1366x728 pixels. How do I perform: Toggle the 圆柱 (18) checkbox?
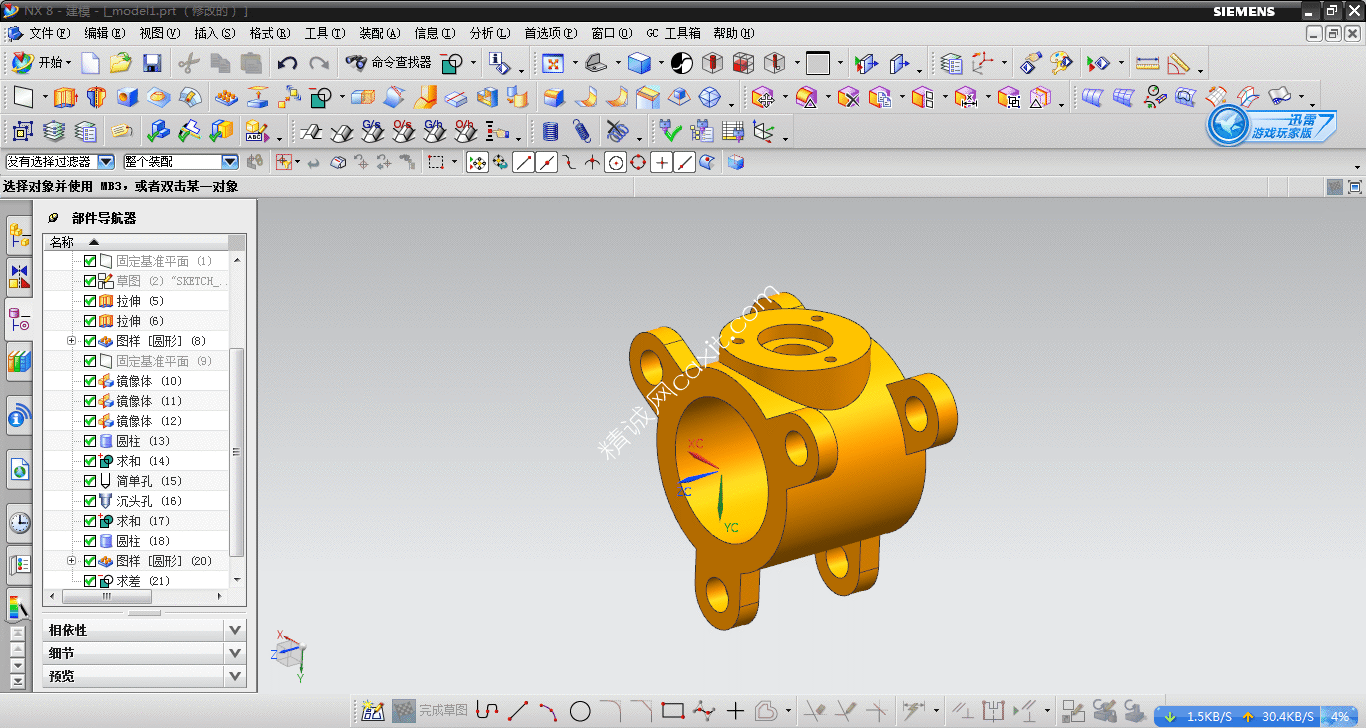tap(90, 541)
